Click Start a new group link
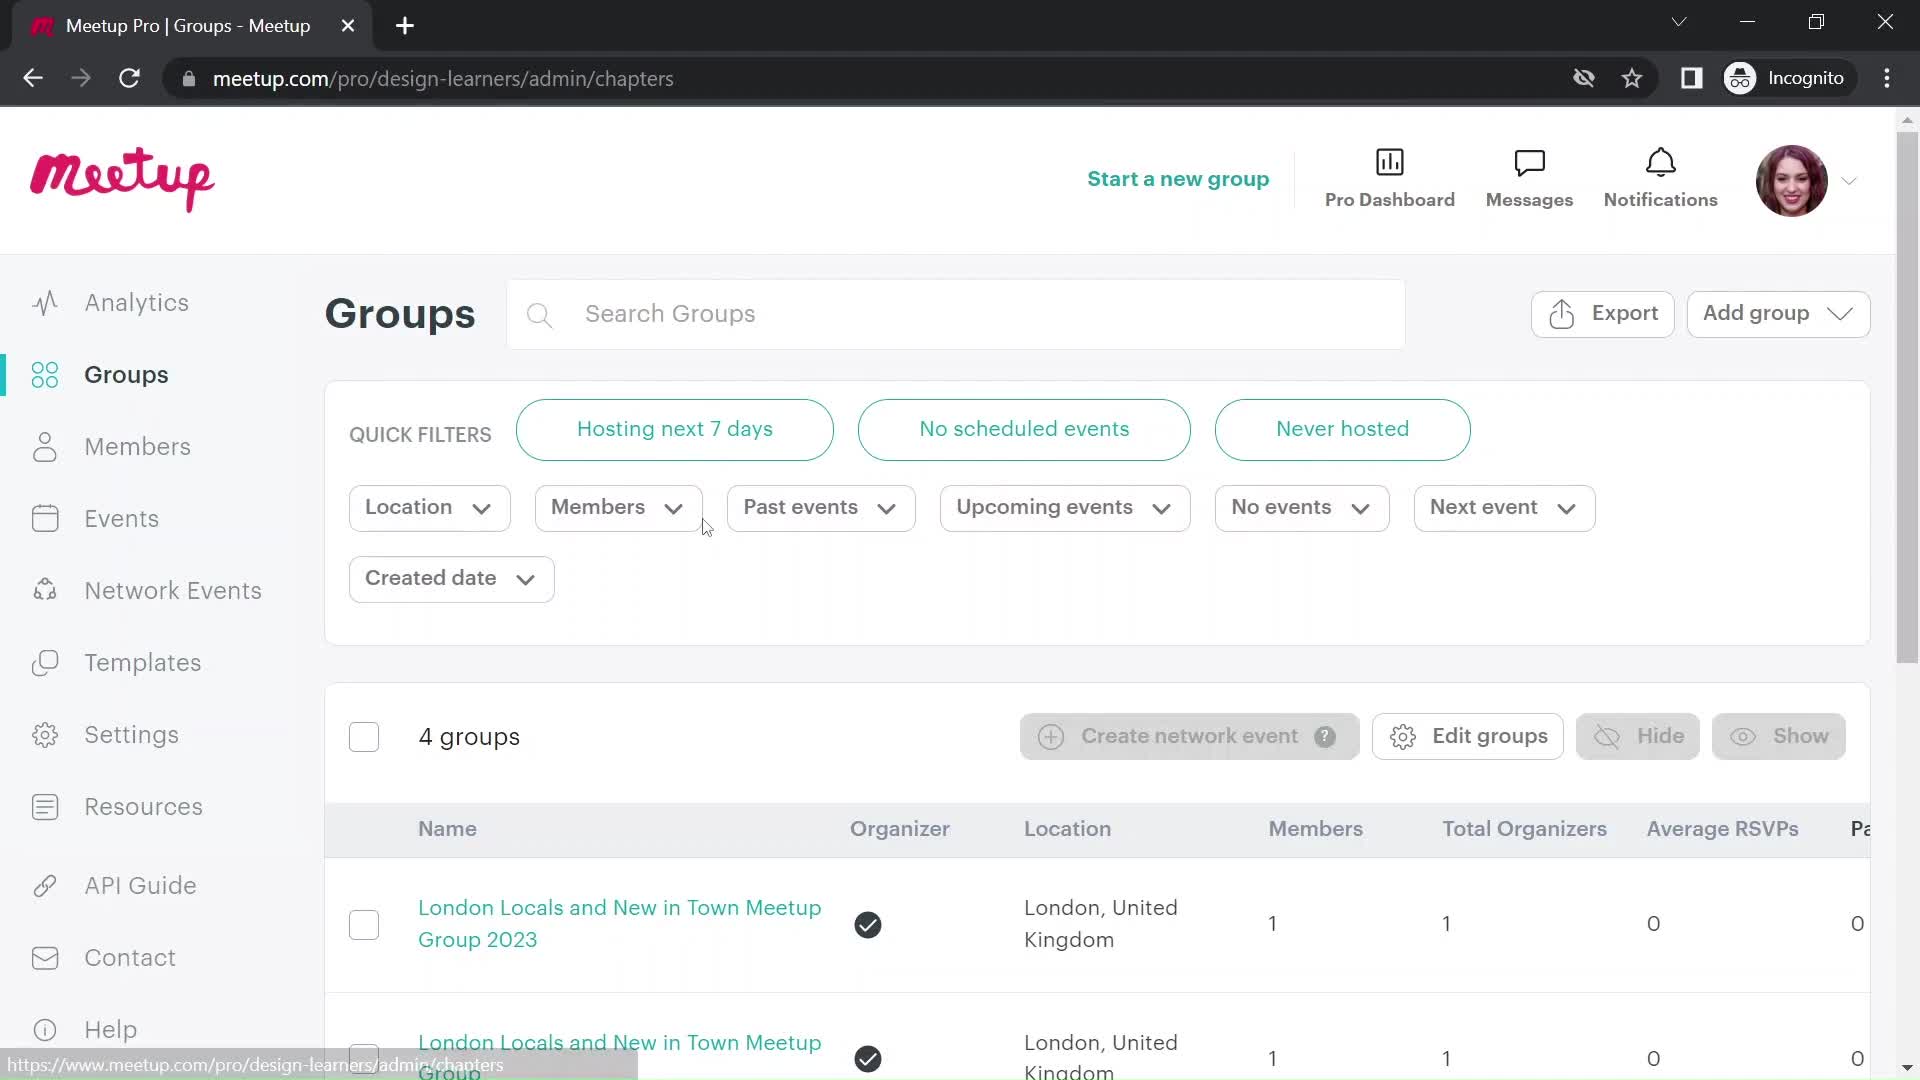 click(1178, 179)
